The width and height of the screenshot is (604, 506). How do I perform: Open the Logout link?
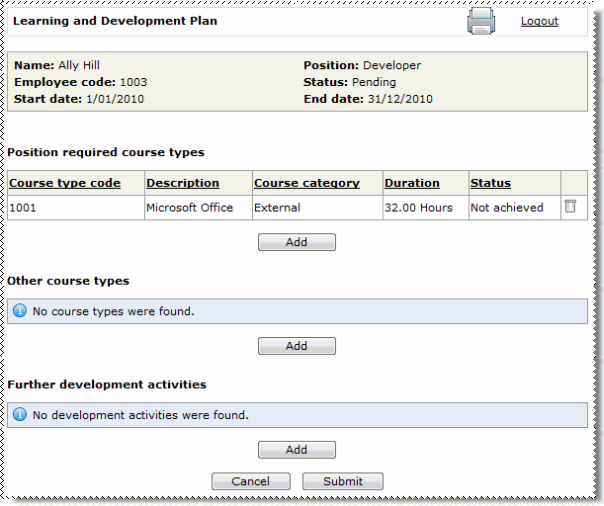coord(539,21)
